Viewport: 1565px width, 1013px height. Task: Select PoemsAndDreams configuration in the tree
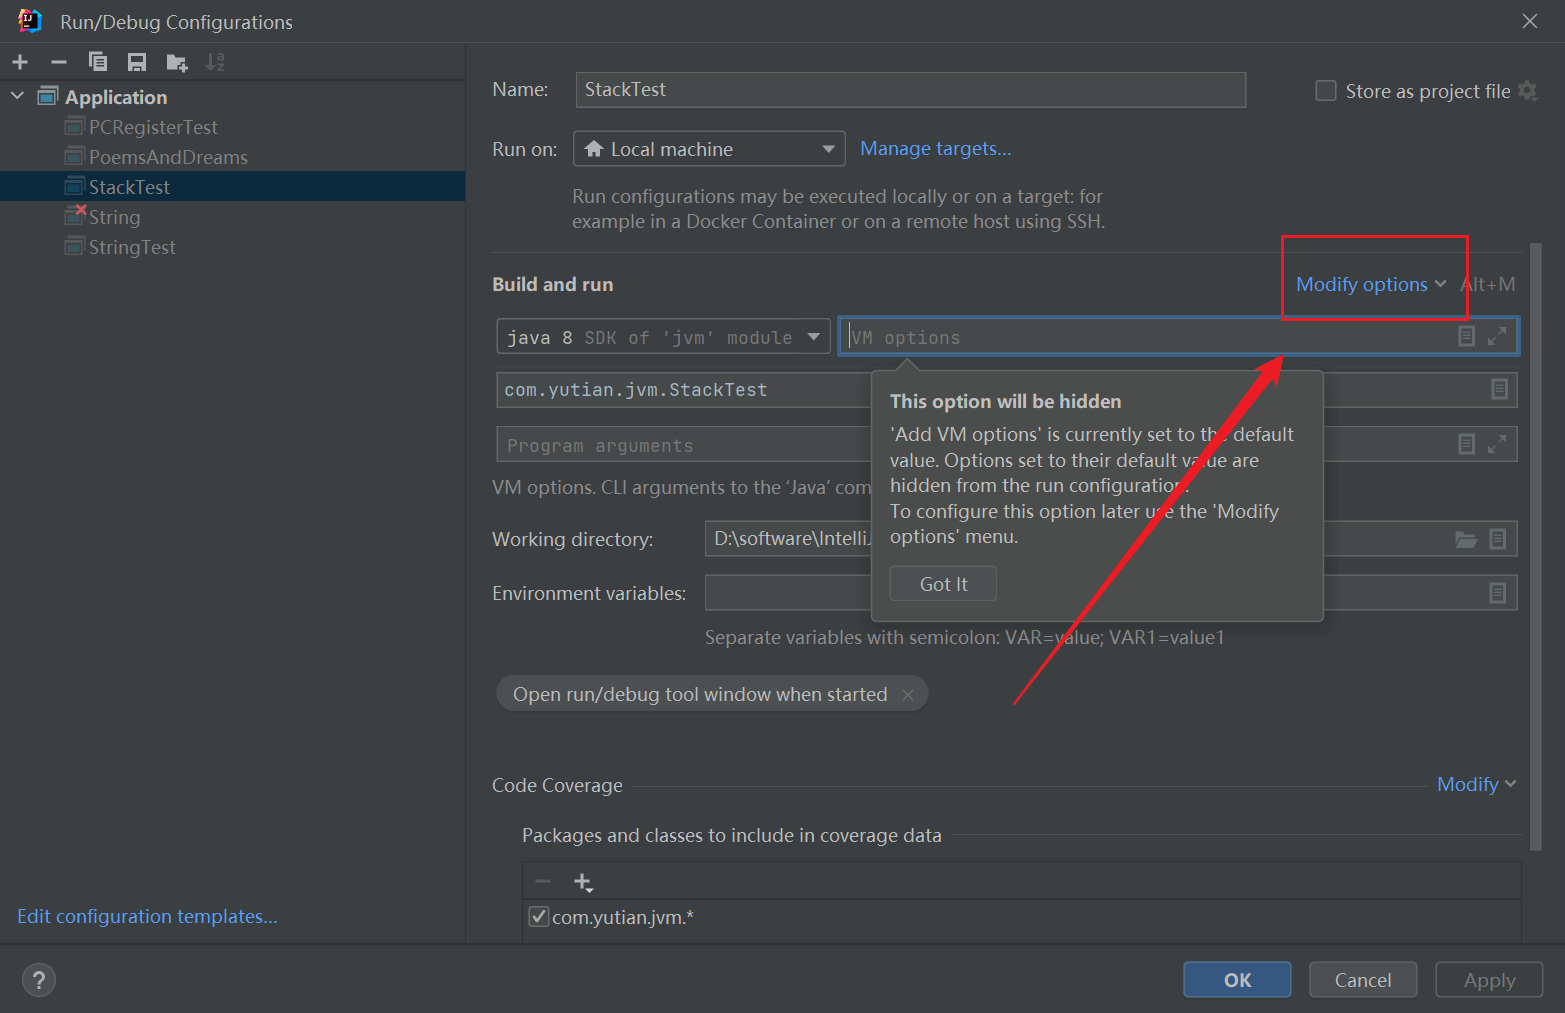pos(168,157)
